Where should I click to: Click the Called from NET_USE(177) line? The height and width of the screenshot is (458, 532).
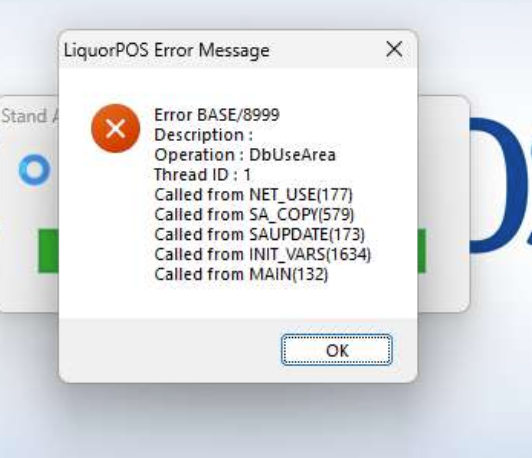pyautogui.click(x=253, y=195)
